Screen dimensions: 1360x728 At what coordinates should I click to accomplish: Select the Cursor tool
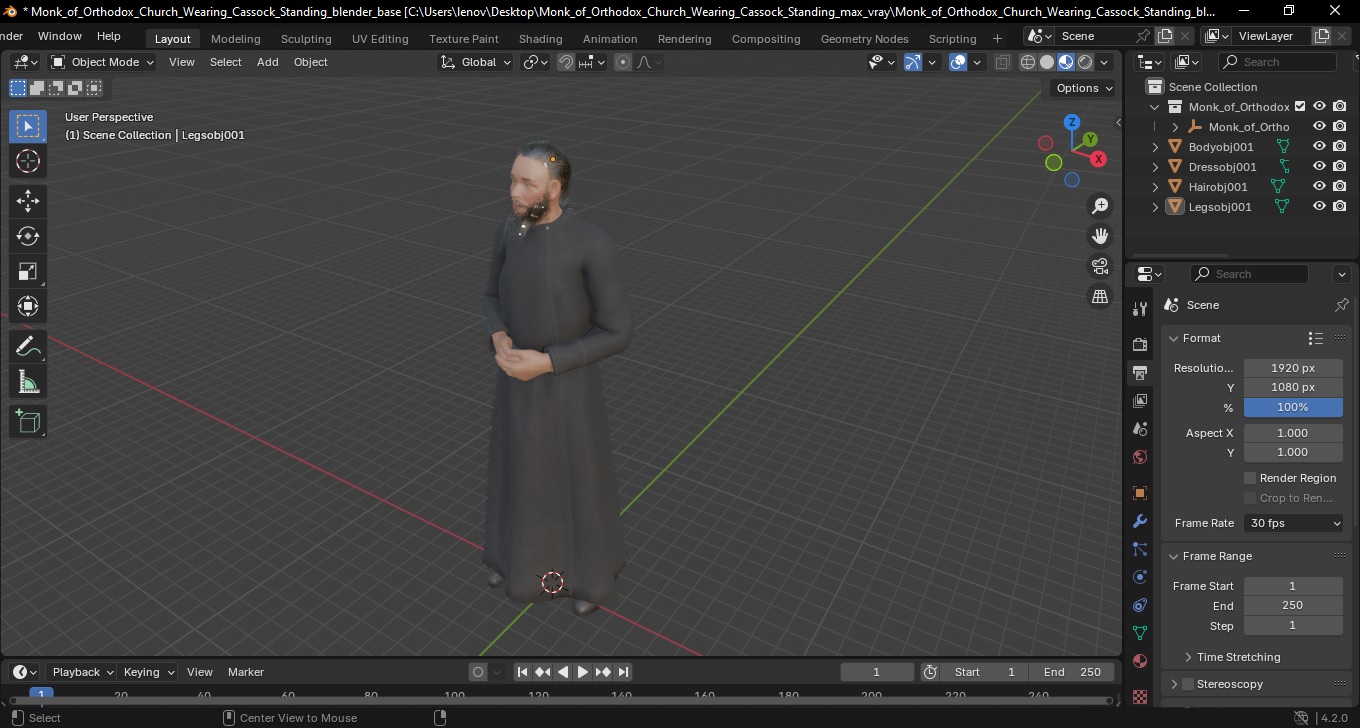pyautogui.click(x=28, y=161)
